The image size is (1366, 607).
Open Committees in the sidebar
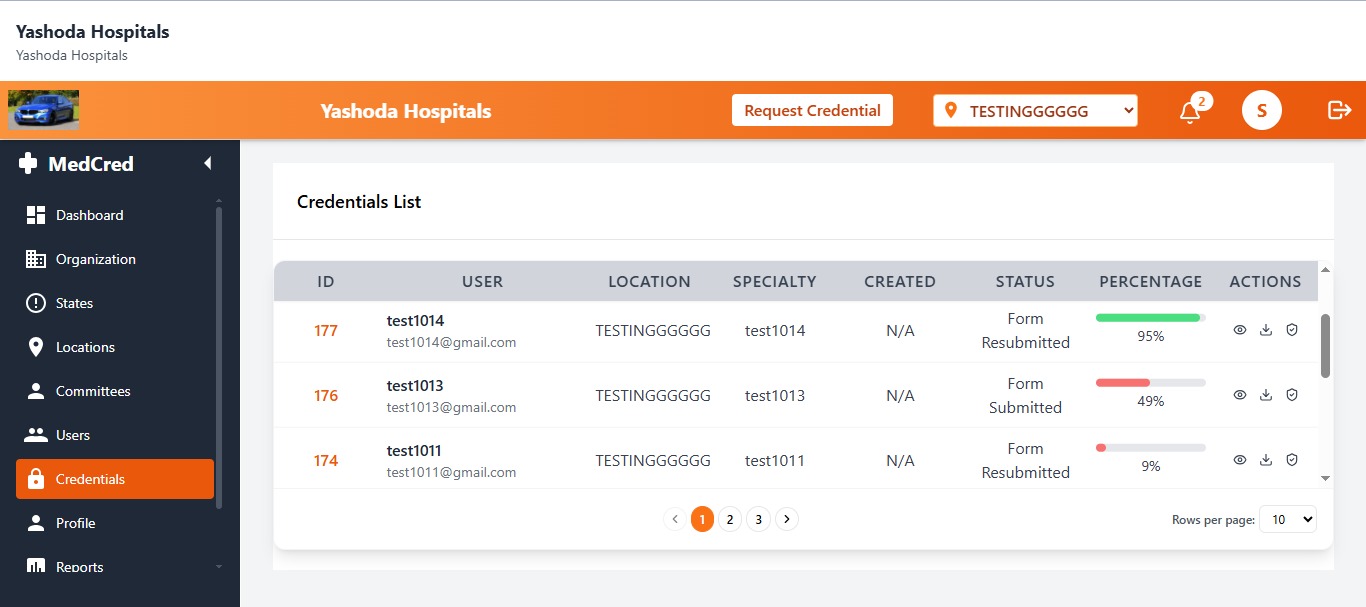93,391
